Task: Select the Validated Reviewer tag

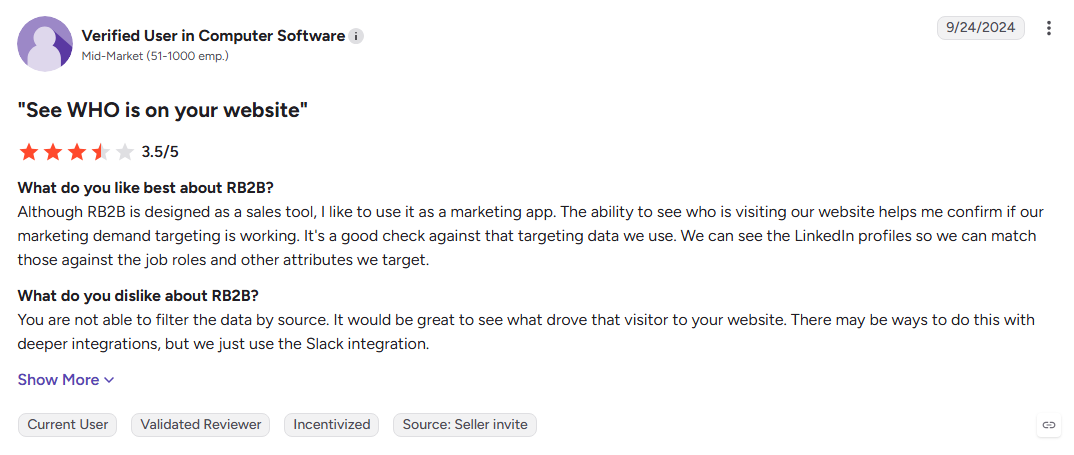Action: coord(201,425)
